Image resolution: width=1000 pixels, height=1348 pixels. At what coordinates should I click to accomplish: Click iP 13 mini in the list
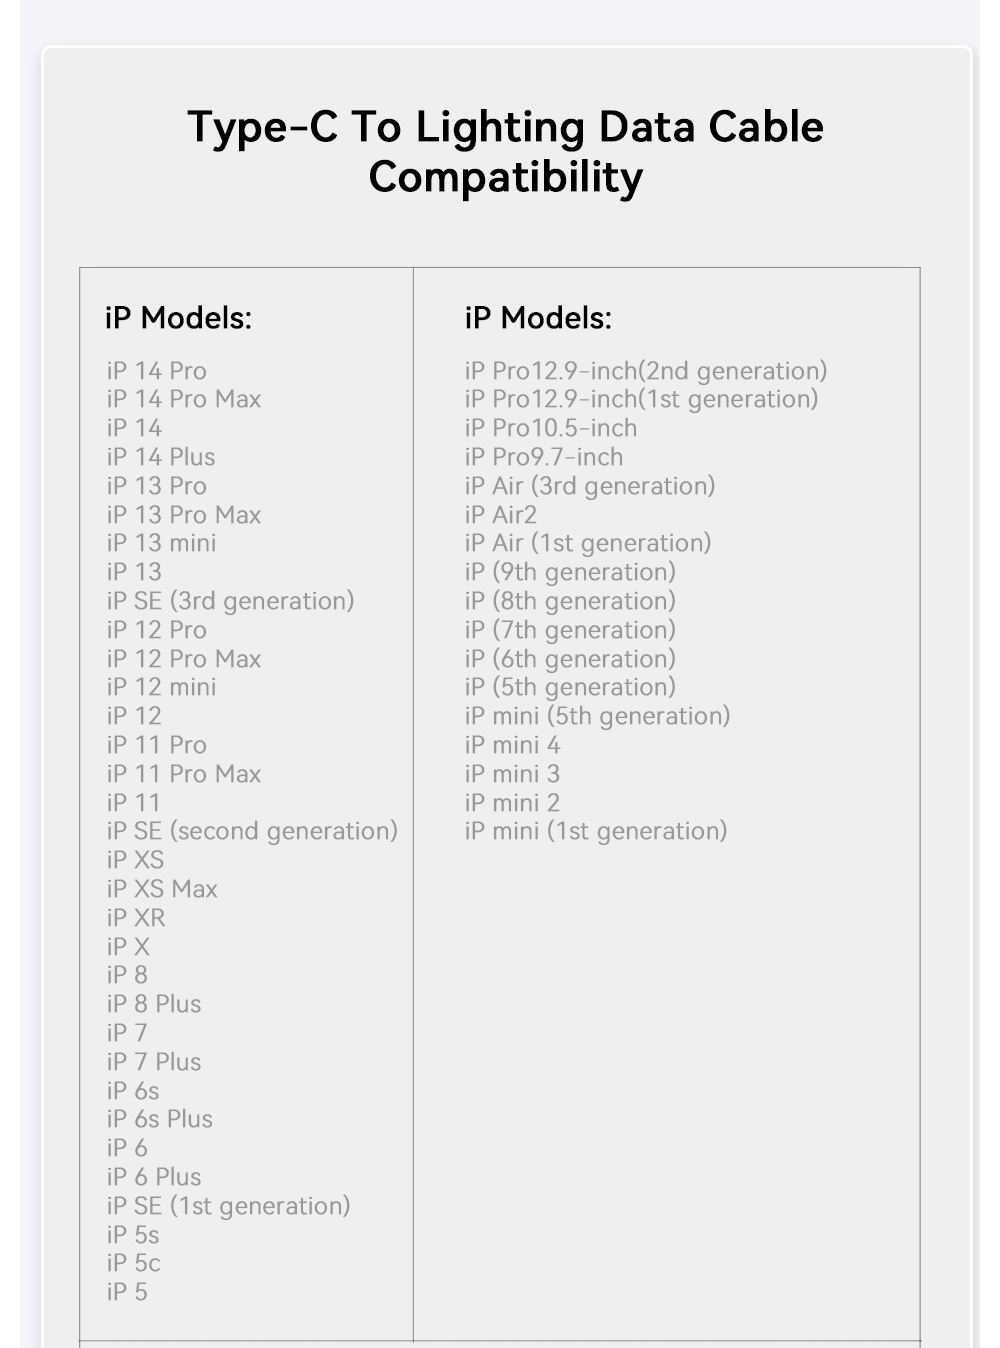[161, 543]
